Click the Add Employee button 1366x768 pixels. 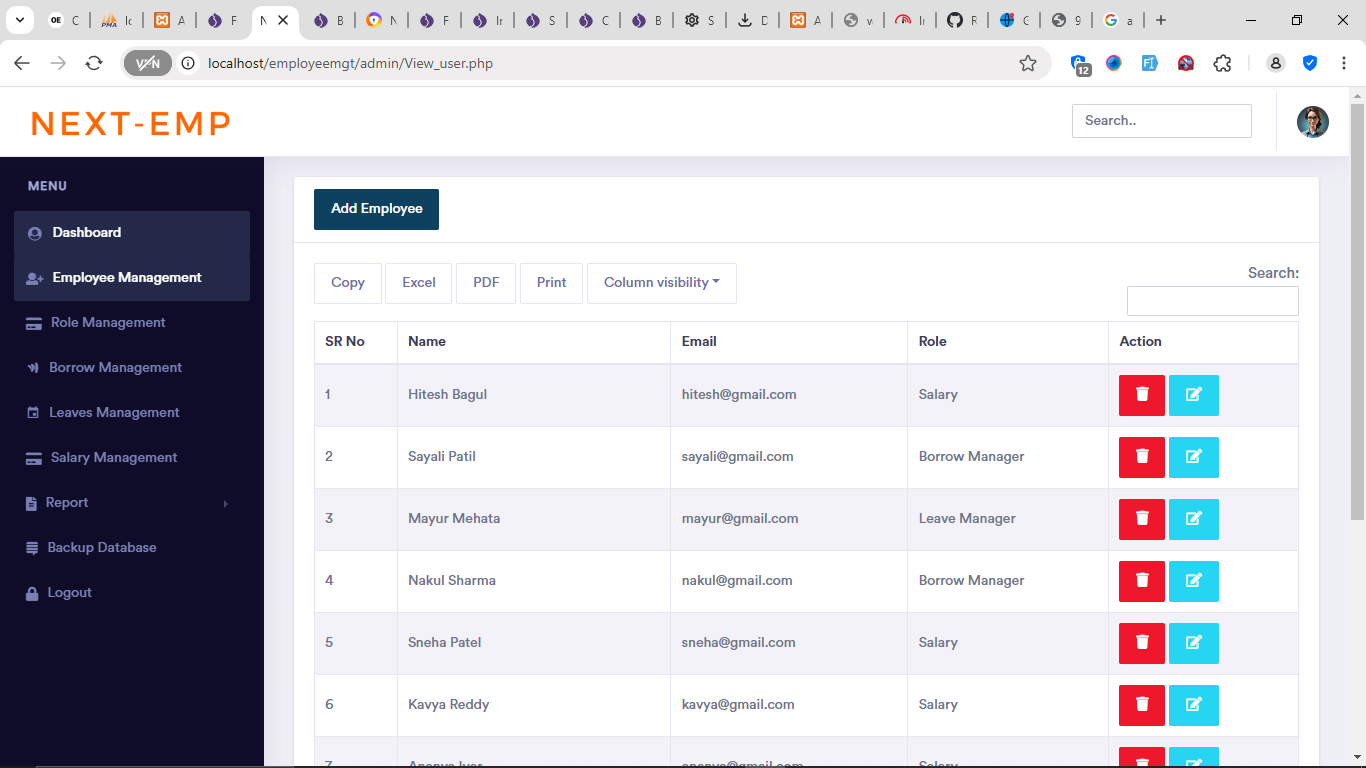click(x=376, y=209)
